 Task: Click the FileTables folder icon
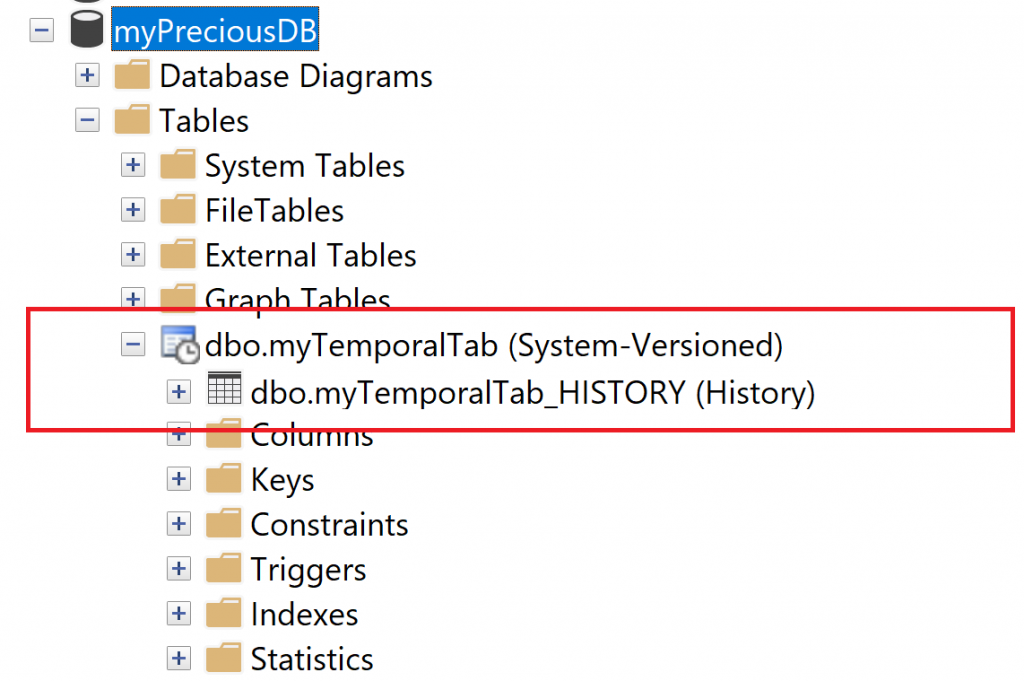[178, 211]
